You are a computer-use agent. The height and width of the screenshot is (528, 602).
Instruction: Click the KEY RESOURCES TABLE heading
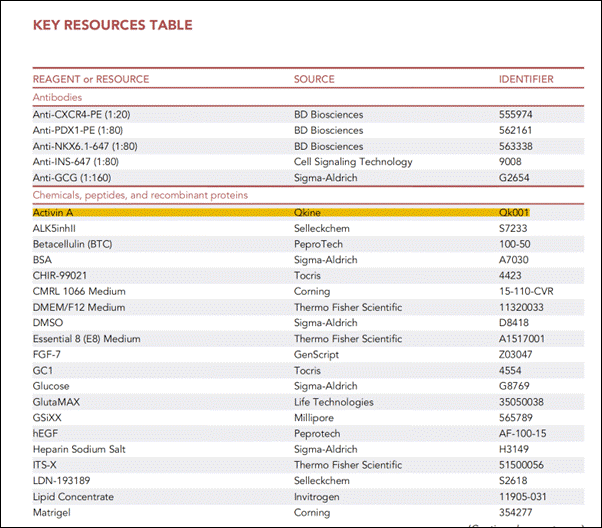click(x=112, y=25)
